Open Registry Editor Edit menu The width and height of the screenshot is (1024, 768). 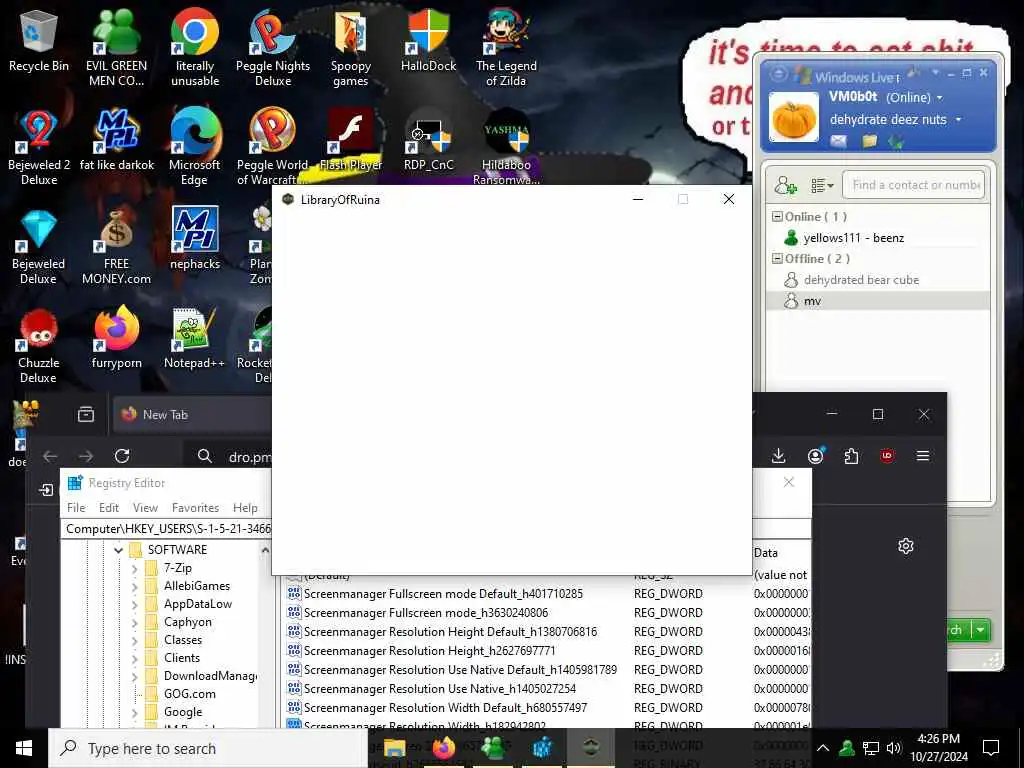pyautogui.click(x=108, y=507)
